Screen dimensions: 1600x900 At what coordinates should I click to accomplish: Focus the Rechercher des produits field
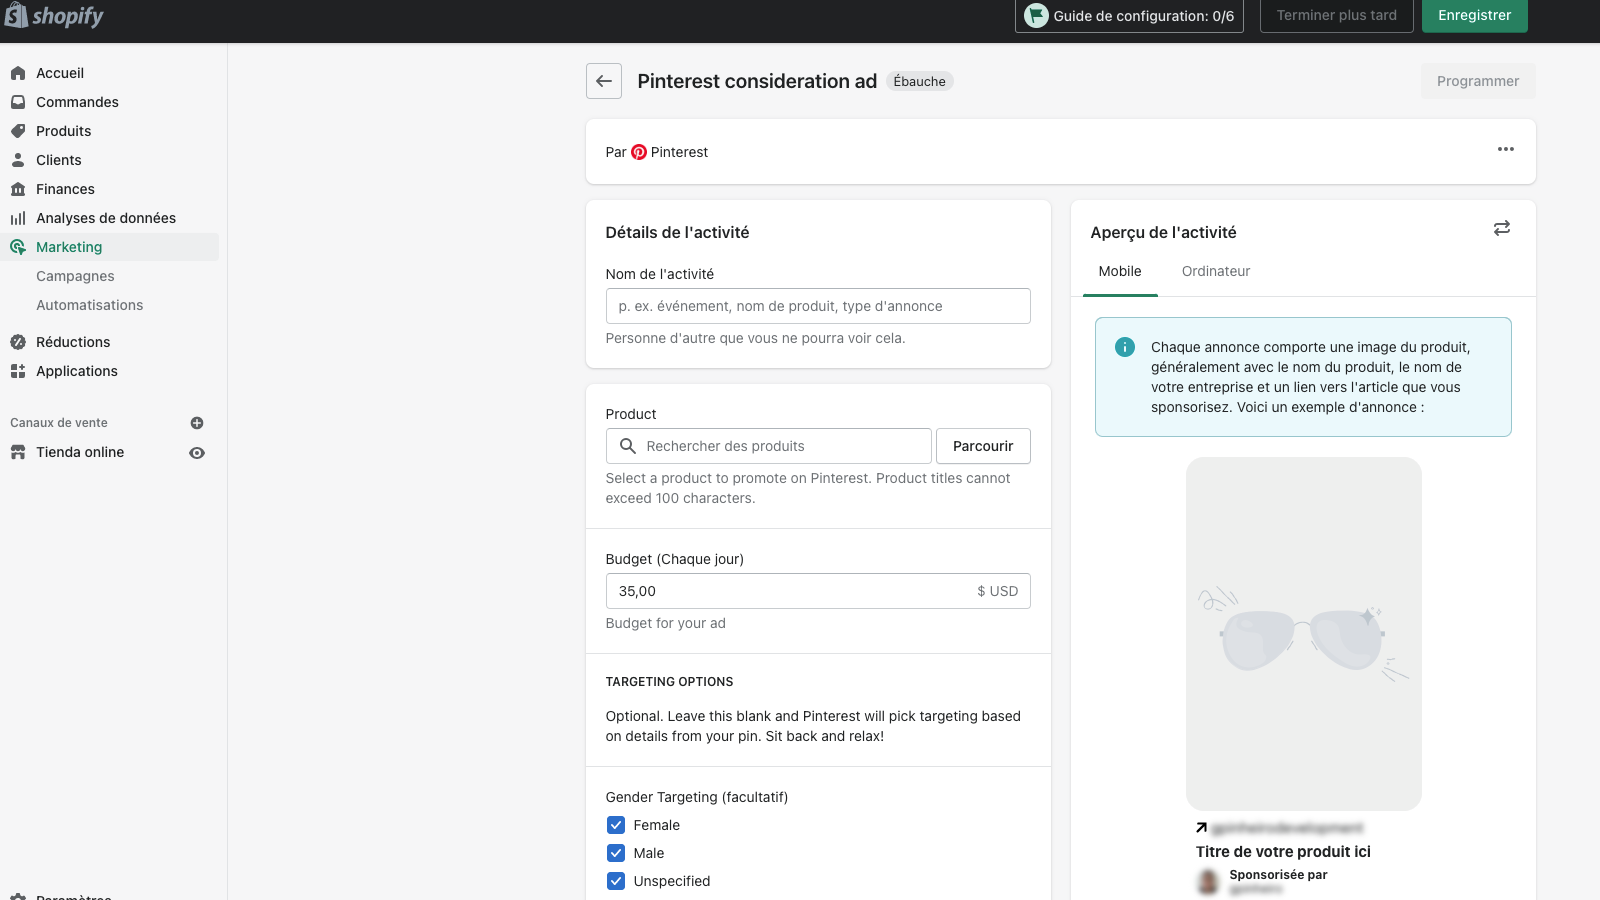point(769,446)
